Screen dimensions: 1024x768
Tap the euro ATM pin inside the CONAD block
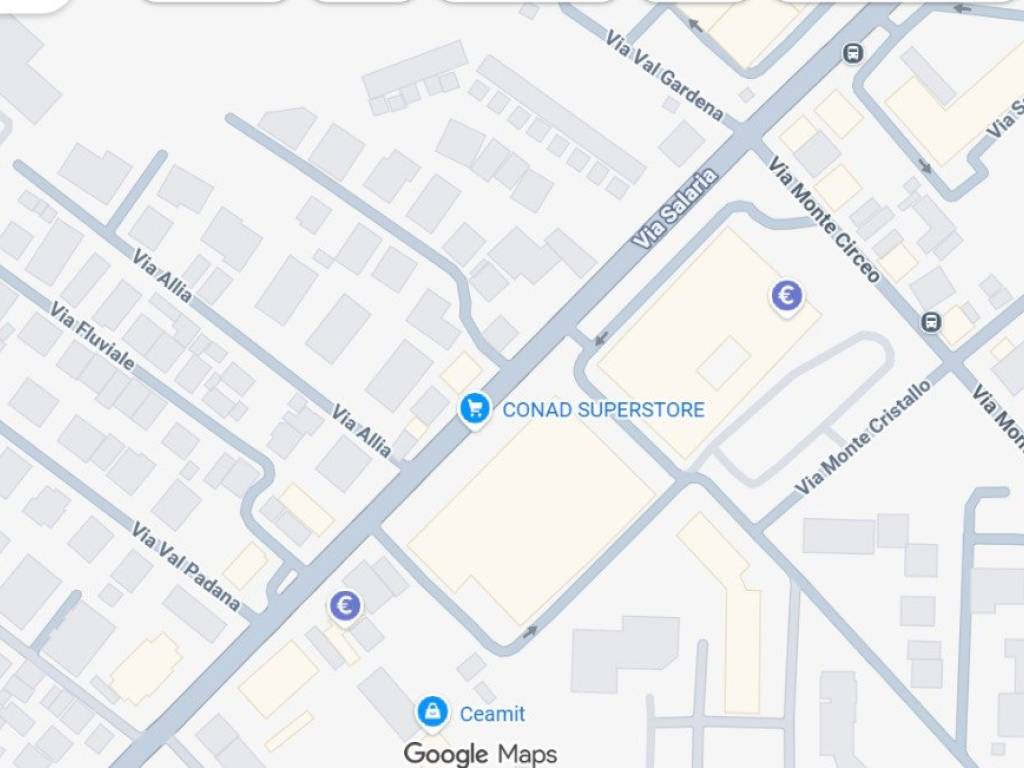[x=787, y=296]
